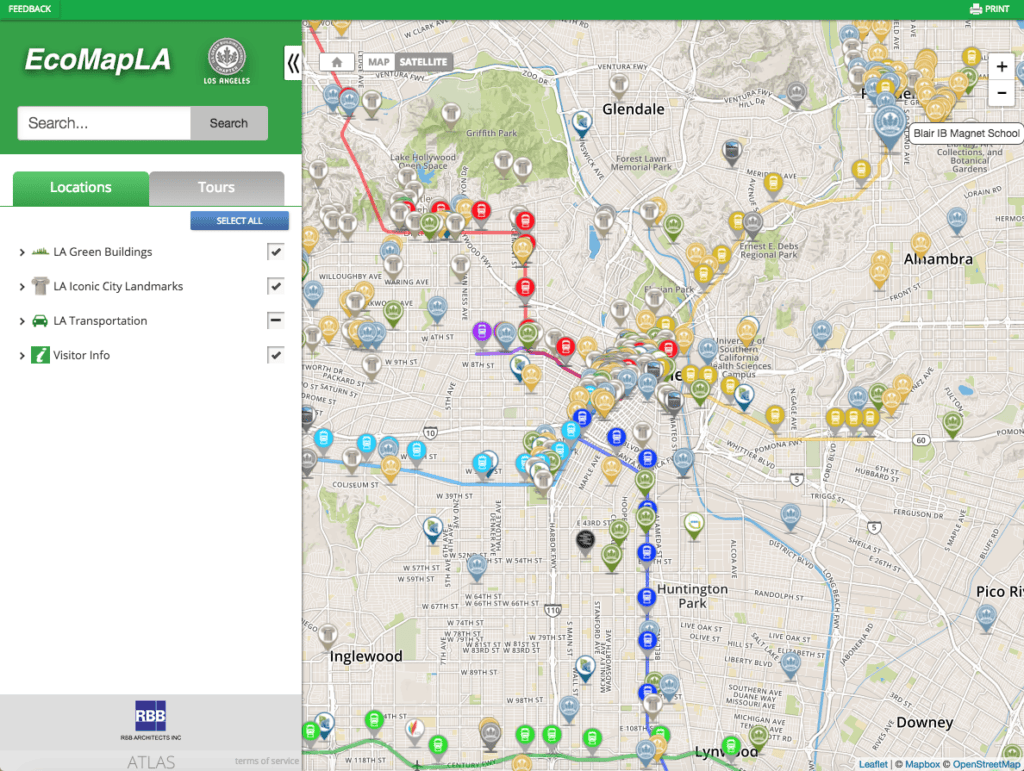The width and height of the screenshot is (1024, 771).
Task: Switch to the Tours tab
Action: tap(216, 187)
